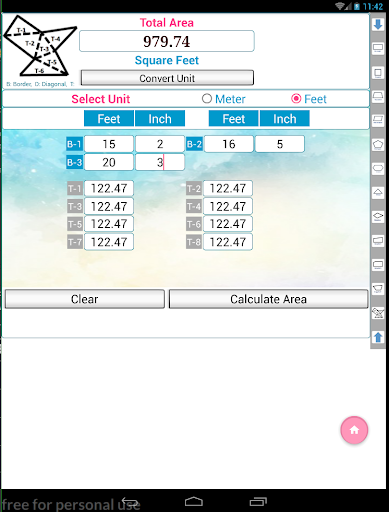Screen dimensions: 389x512
Task: Tap the pink home floating button
Action: [x=354, y=430]
